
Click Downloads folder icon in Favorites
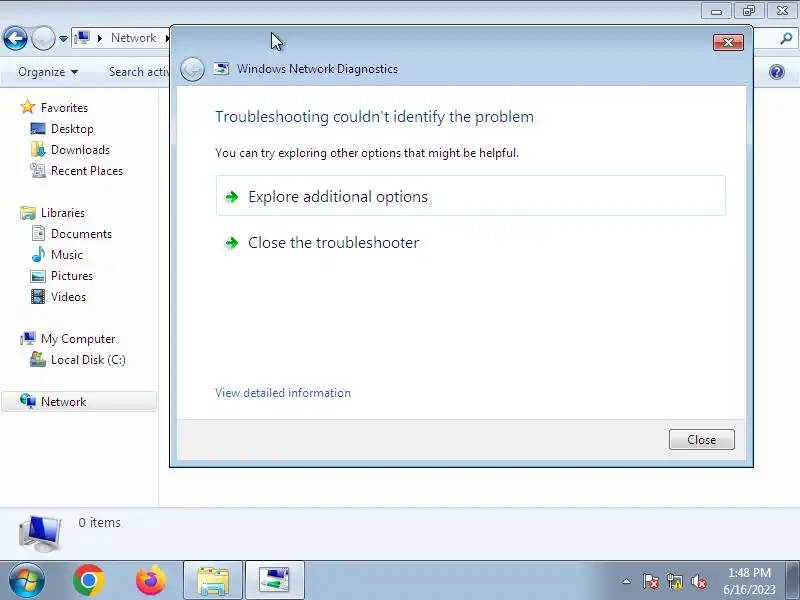pyautogui.click(x=38, y=149)
